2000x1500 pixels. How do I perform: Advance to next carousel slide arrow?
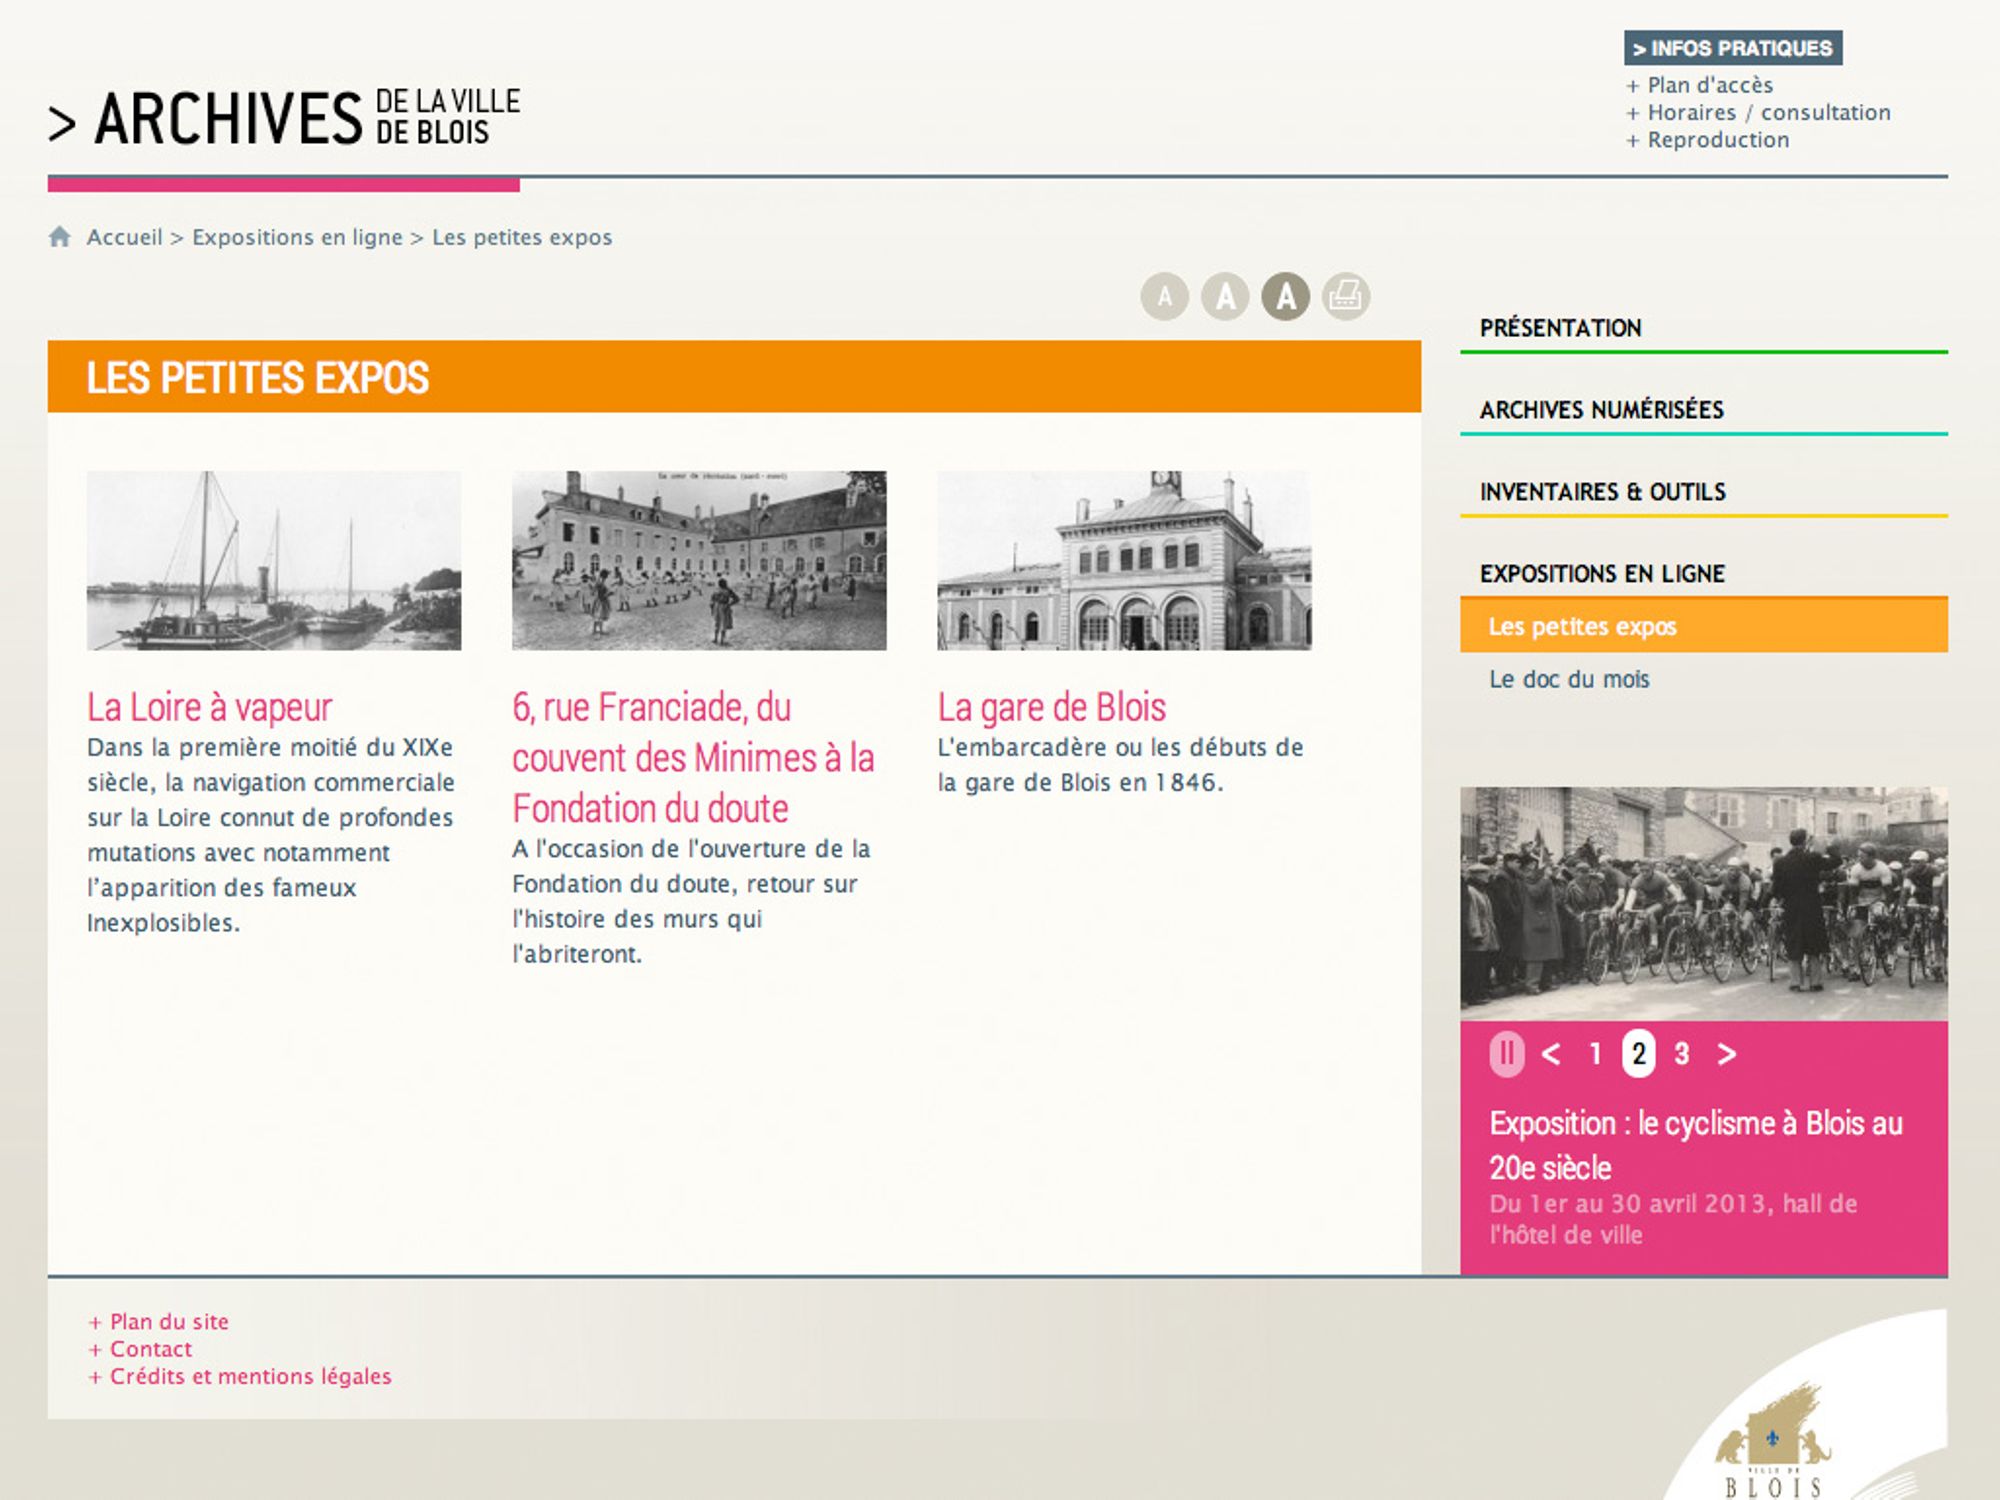point(1727,1054)
